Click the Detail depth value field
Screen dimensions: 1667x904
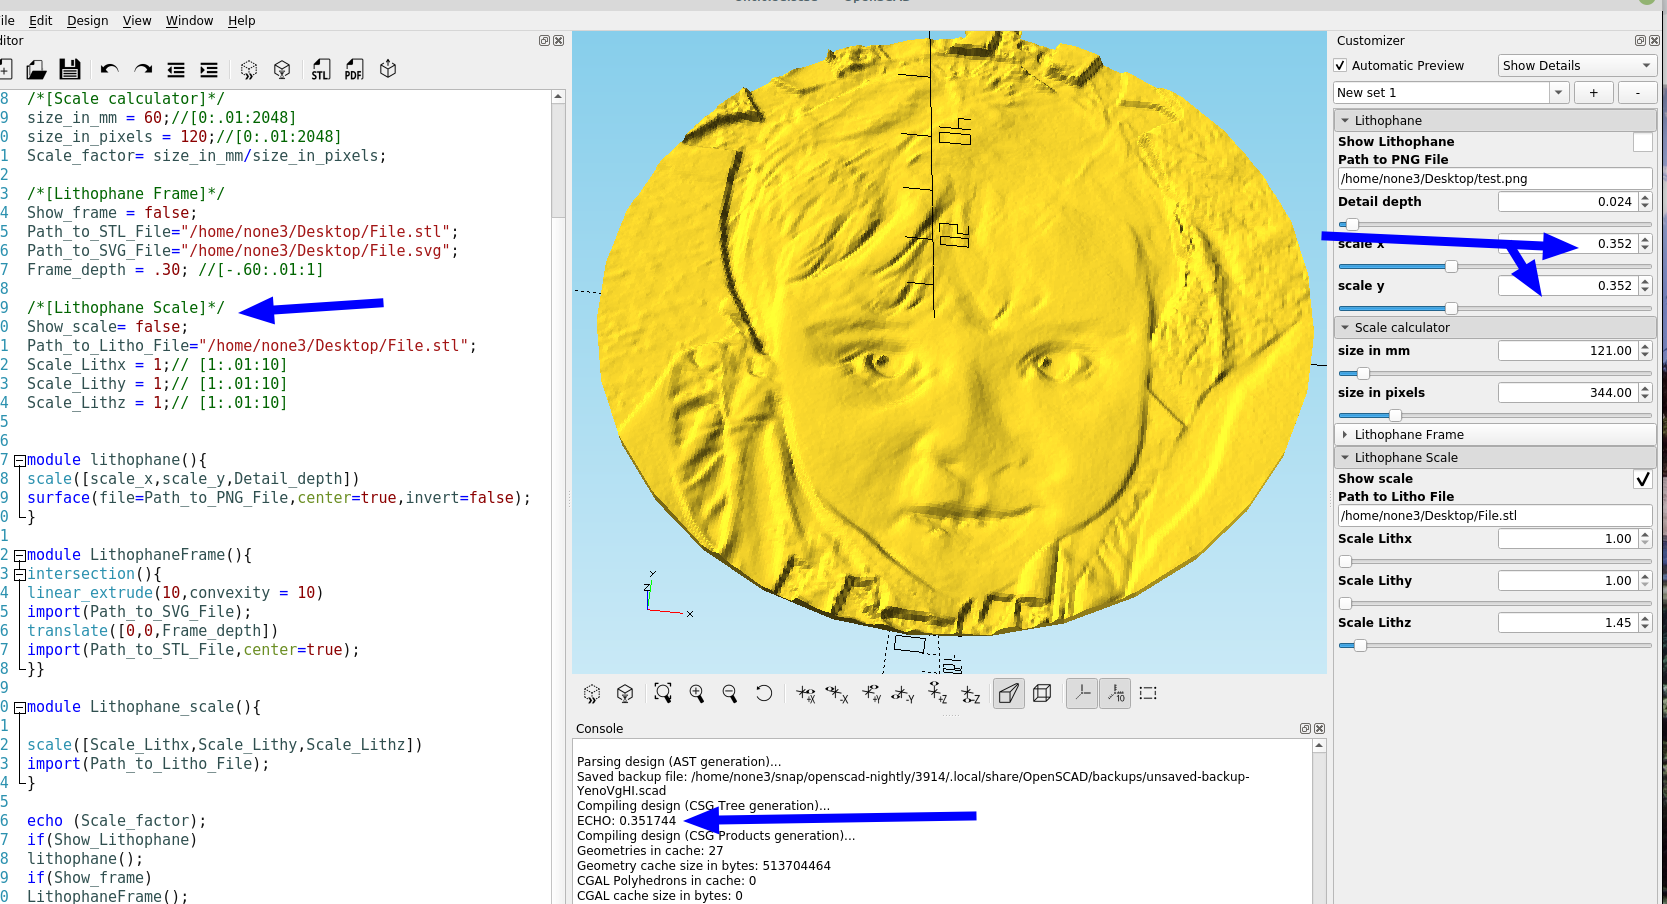(1567, 202)
